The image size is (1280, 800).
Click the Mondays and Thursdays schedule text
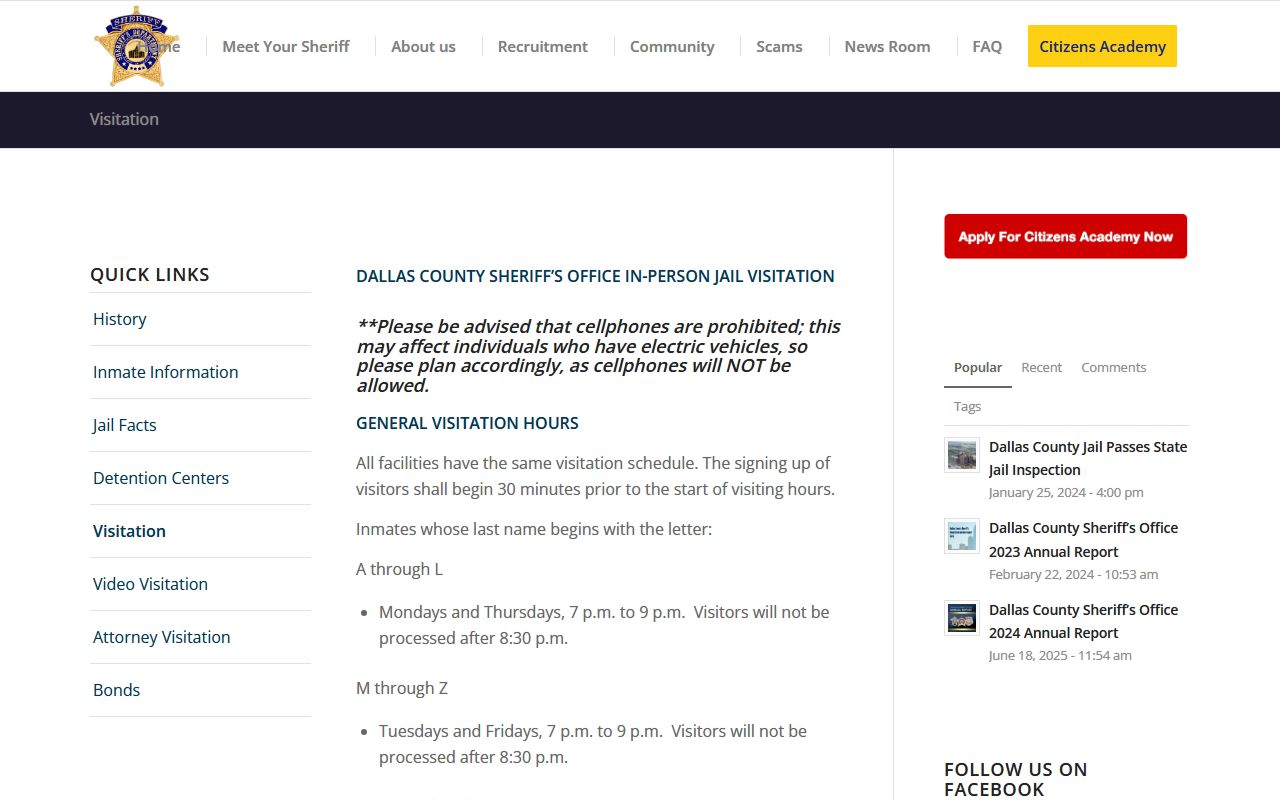[604, 625]
